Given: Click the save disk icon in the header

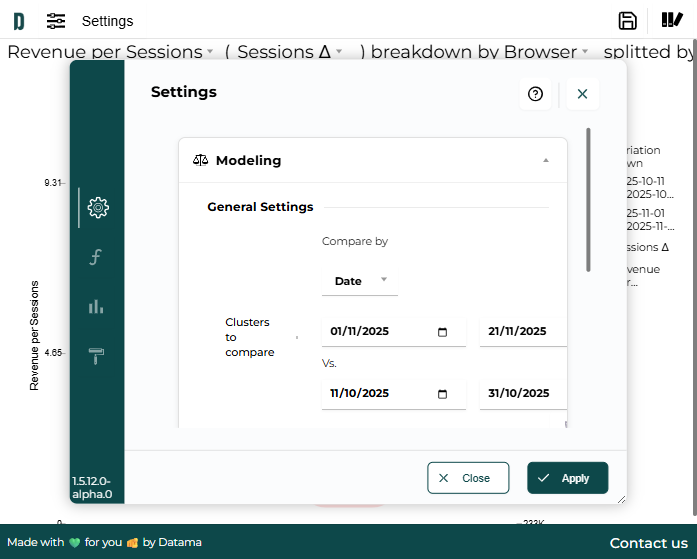Looking at the screenshot, I should (628, 20).
